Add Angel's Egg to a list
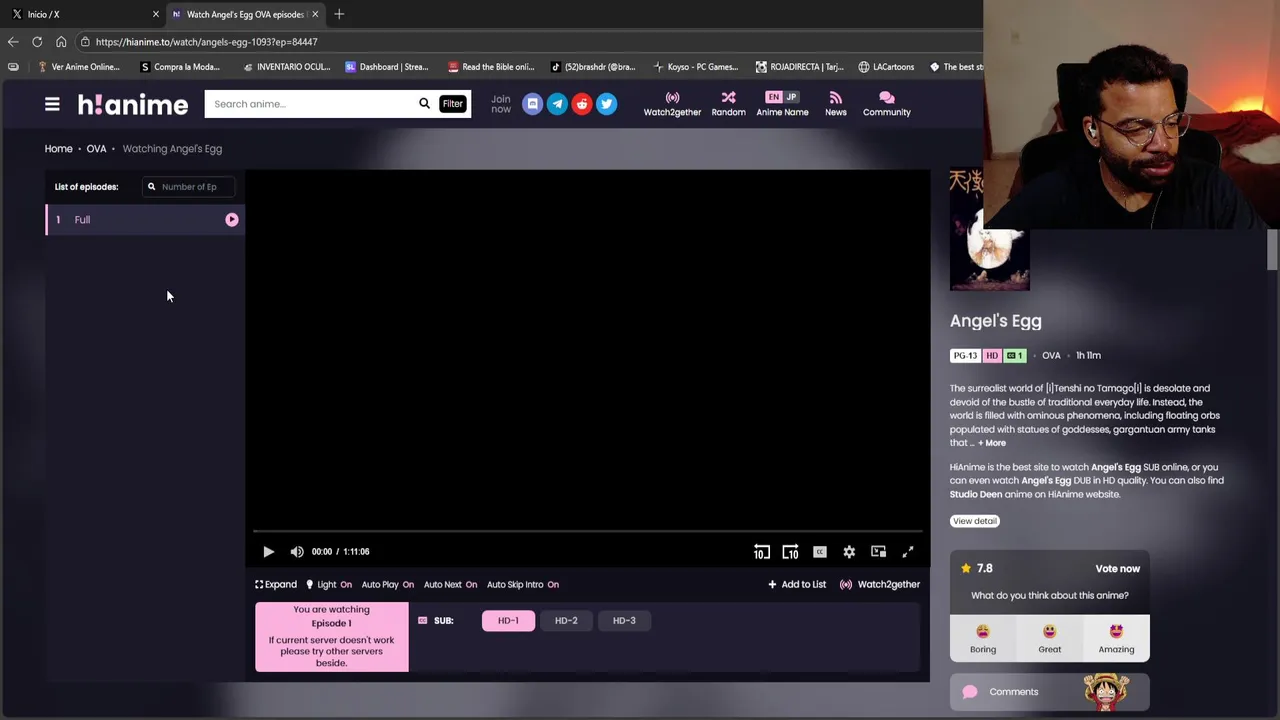 pyautogui.click(x=797, y=585)
